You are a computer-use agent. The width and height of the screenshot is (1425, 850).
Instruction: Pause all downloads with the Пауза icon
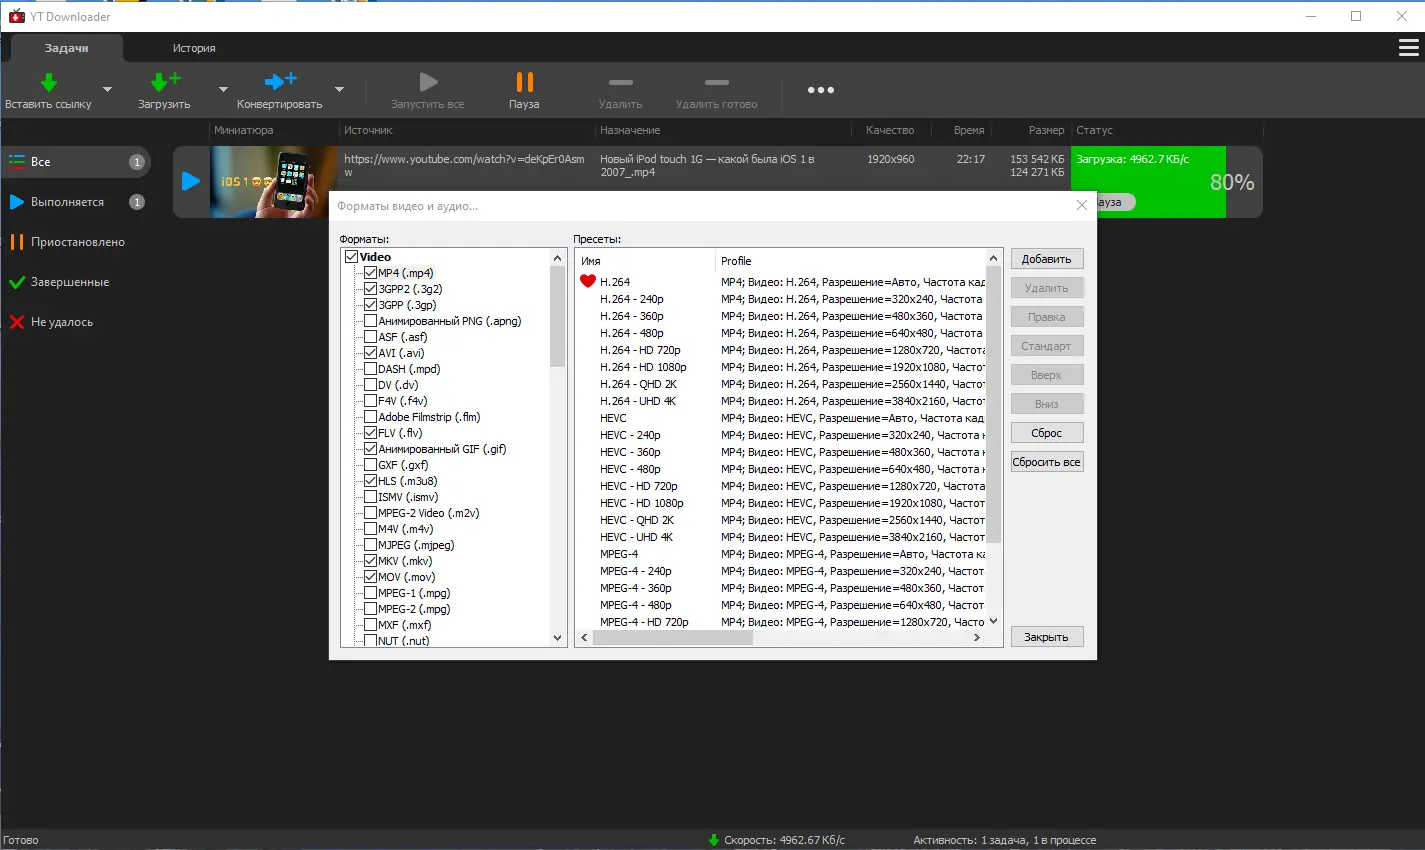coord(523,84)
